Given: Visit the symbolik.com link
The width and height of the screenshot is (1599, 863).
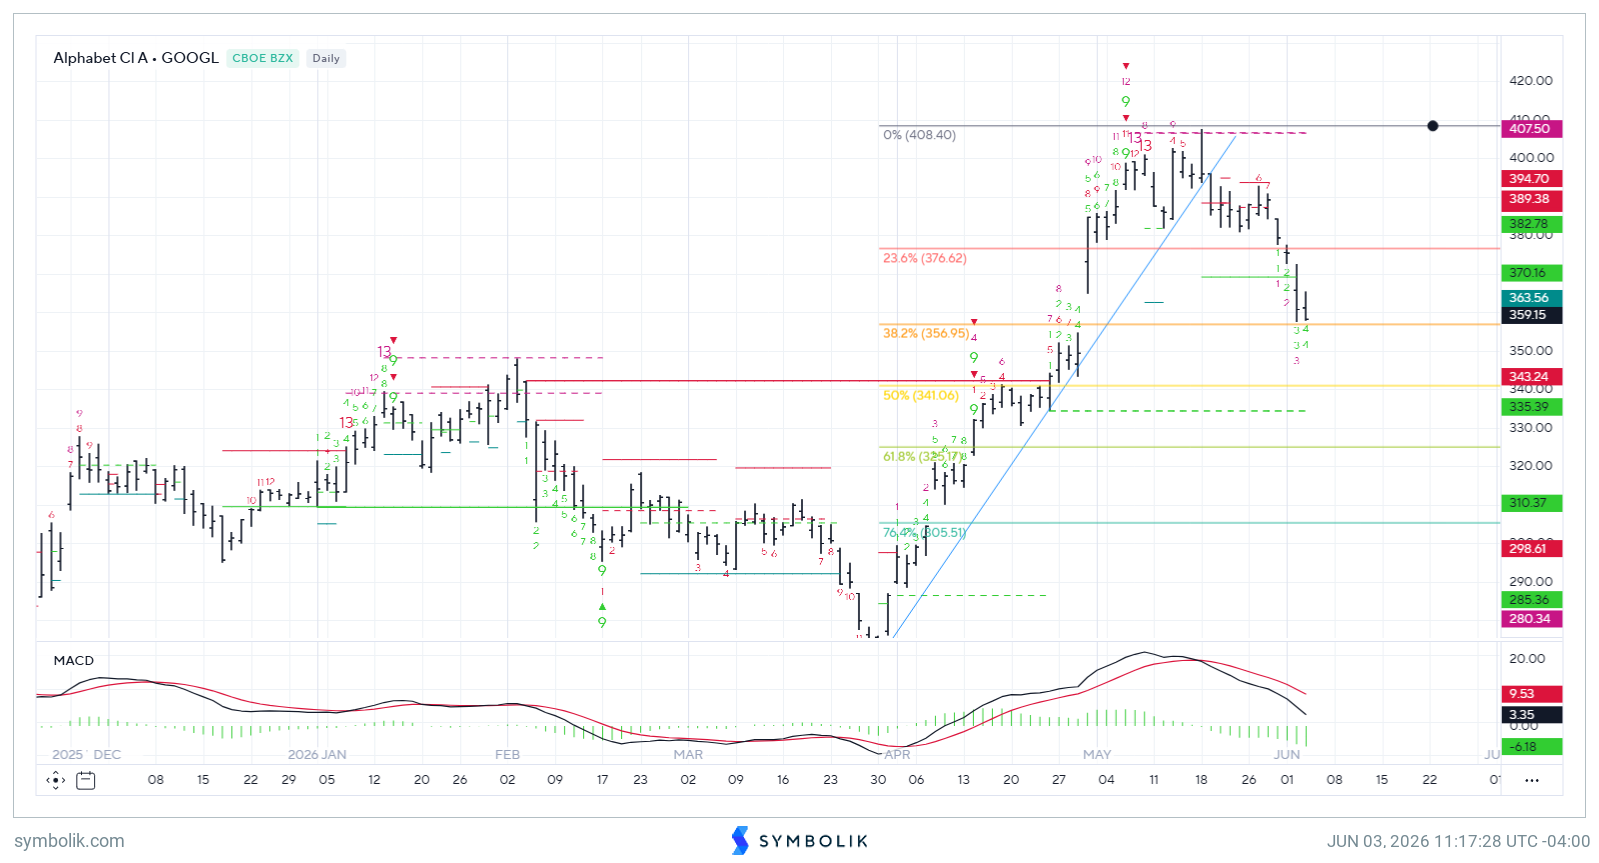Looking at the screenshot, I should 69,841.
